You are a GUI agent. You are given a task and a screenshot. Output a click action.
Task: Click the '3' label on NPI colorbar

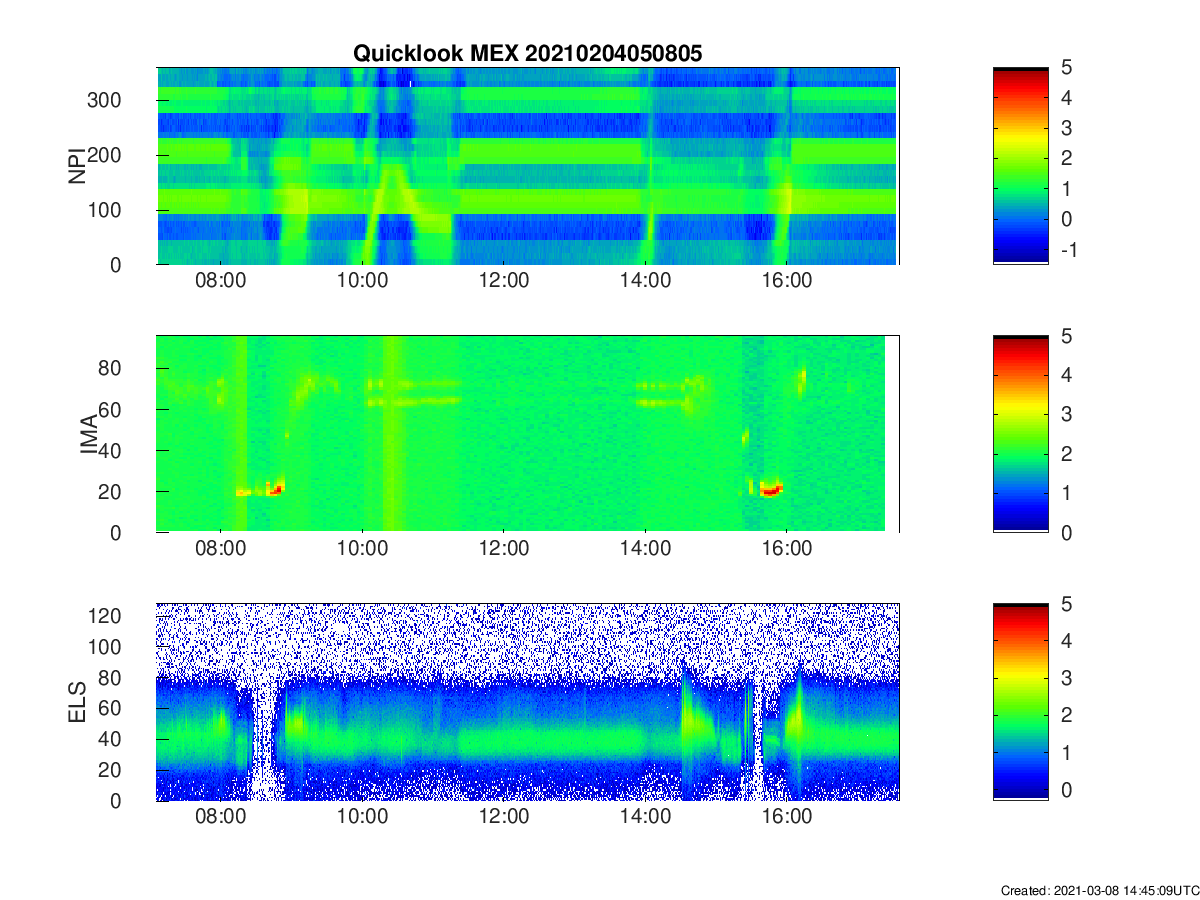tap(1066, 128)
